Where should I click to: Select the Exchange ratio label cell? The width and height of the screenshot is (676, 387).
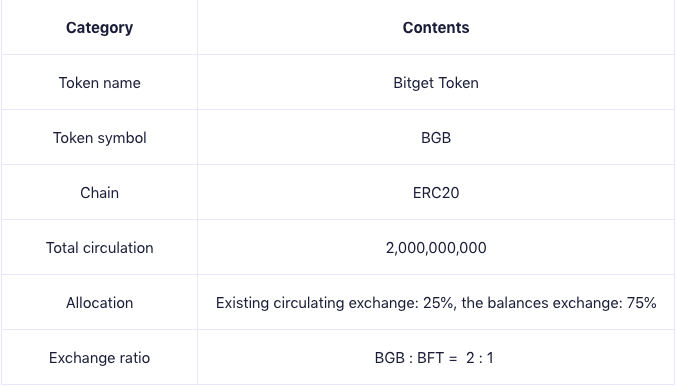(x=99, y=358)
